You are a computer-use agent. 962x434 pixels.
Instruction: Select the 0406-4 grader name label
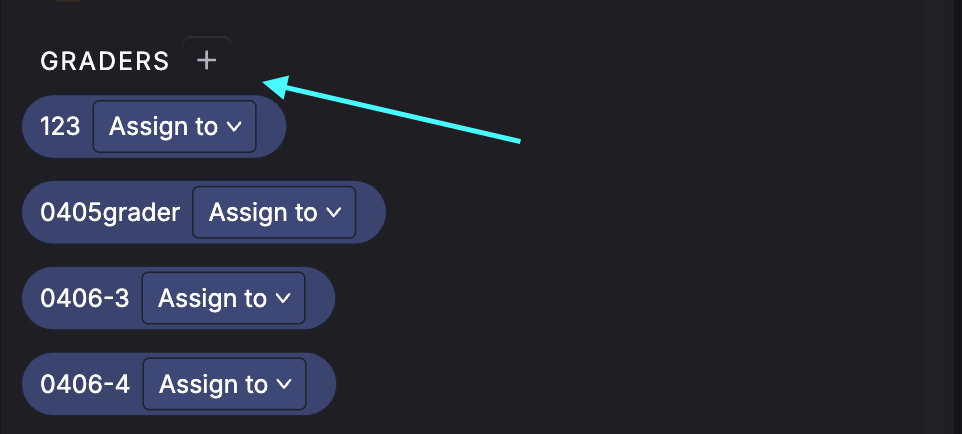coord(85,385)
